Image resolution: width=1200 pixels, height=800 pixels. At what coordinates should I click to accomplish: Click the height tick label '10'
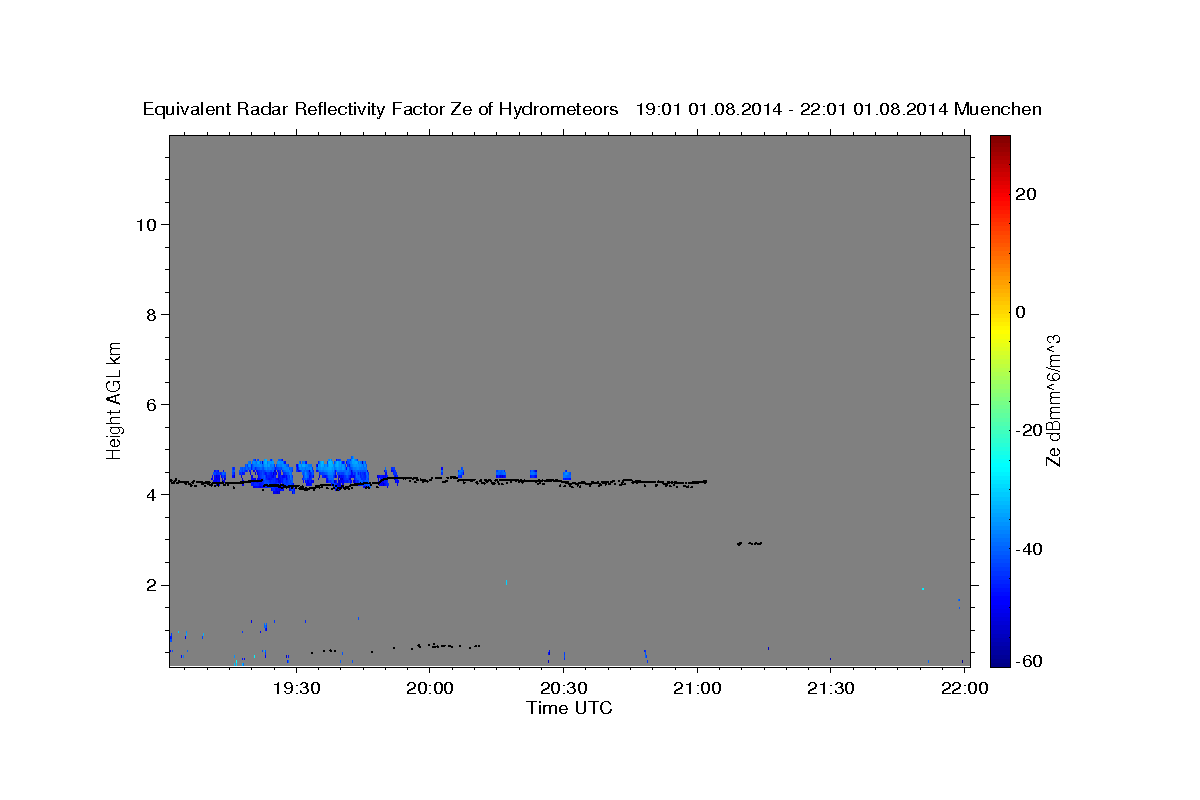coord(145,224)
